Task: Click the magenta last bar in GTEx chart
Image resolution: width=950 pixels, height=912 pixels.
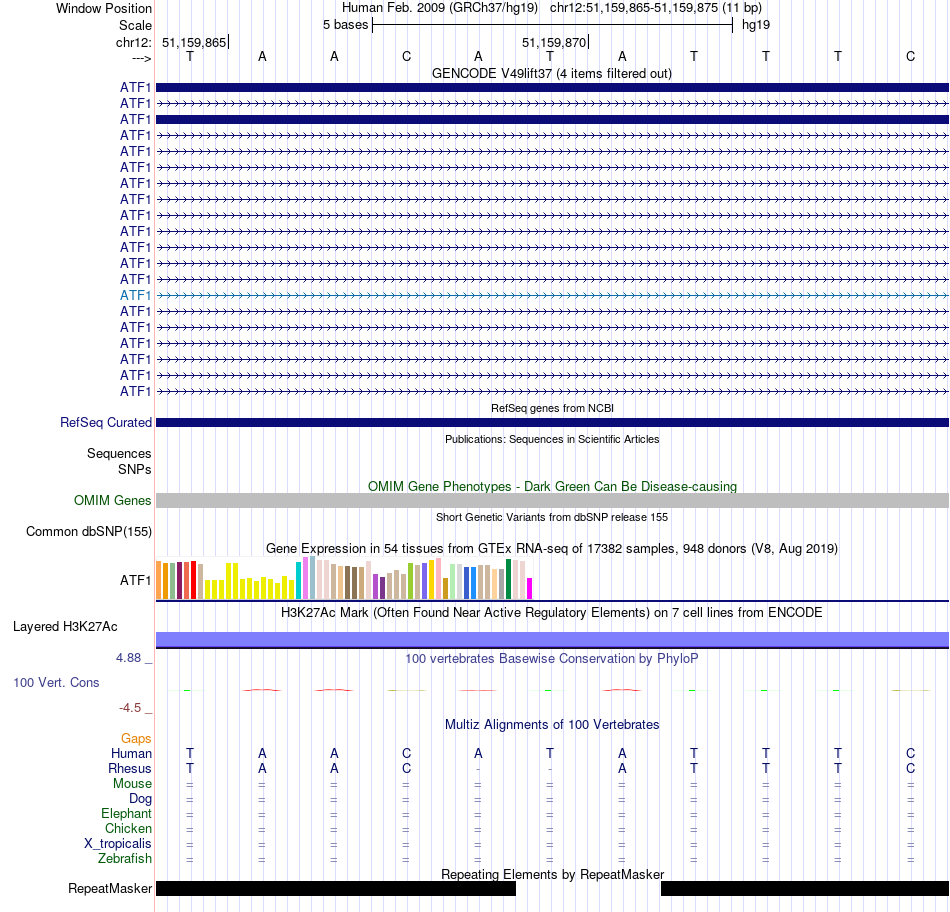Action: pos(530,588)
